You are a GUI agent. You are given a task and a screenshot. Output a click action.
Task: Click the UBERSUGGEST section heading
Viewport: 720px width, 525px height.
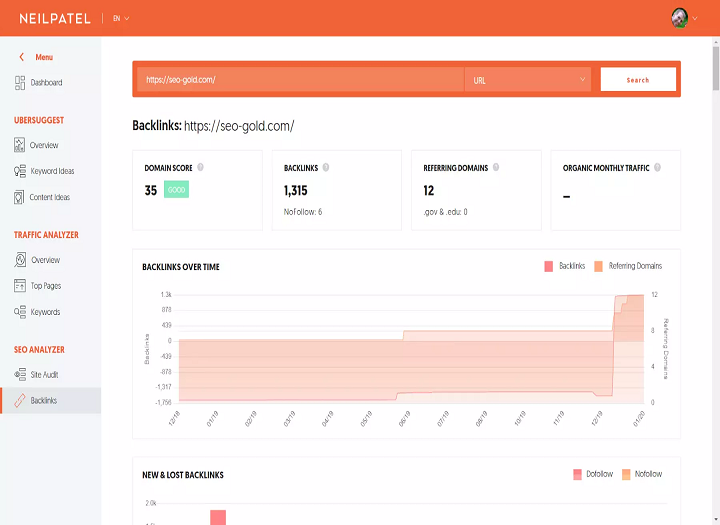pos(39,120)
